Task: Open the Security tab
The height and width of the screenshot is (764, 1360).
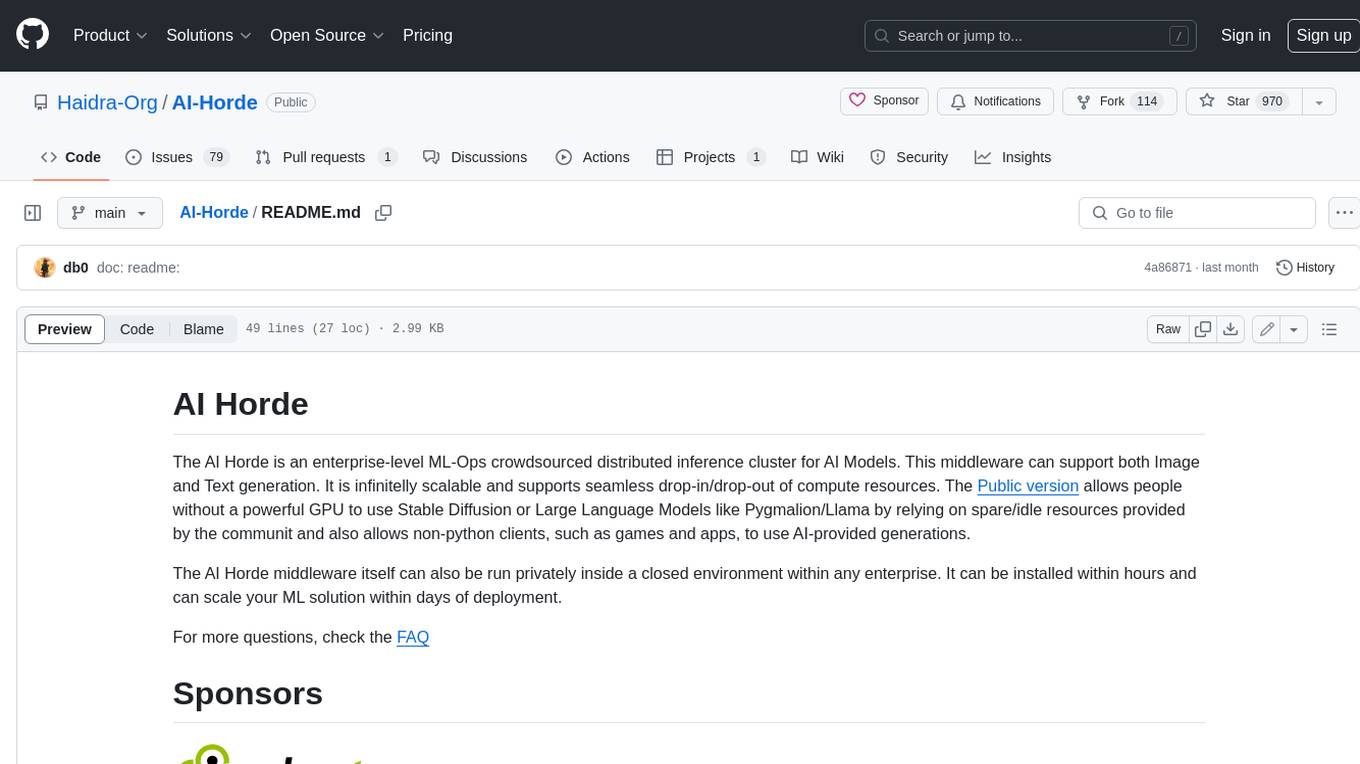Action: tap(909, 157)
